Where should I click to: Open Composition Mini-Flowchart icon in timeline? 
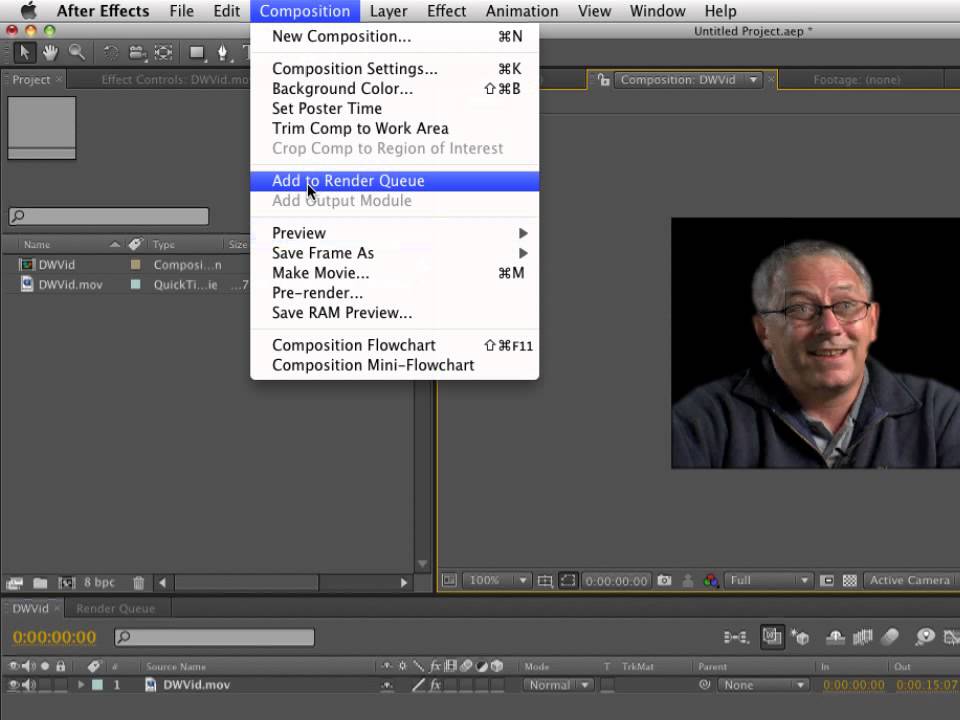point(735,637)
